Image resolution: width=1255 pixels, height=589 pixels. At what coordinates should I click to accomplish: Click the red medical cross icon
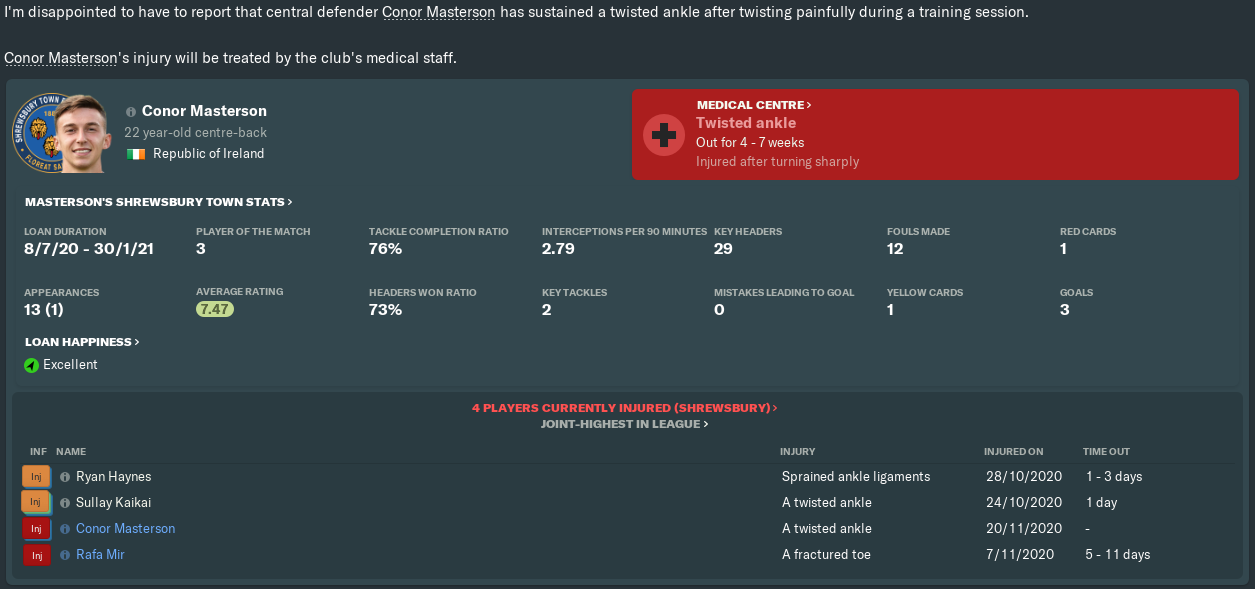click(663, 134)
